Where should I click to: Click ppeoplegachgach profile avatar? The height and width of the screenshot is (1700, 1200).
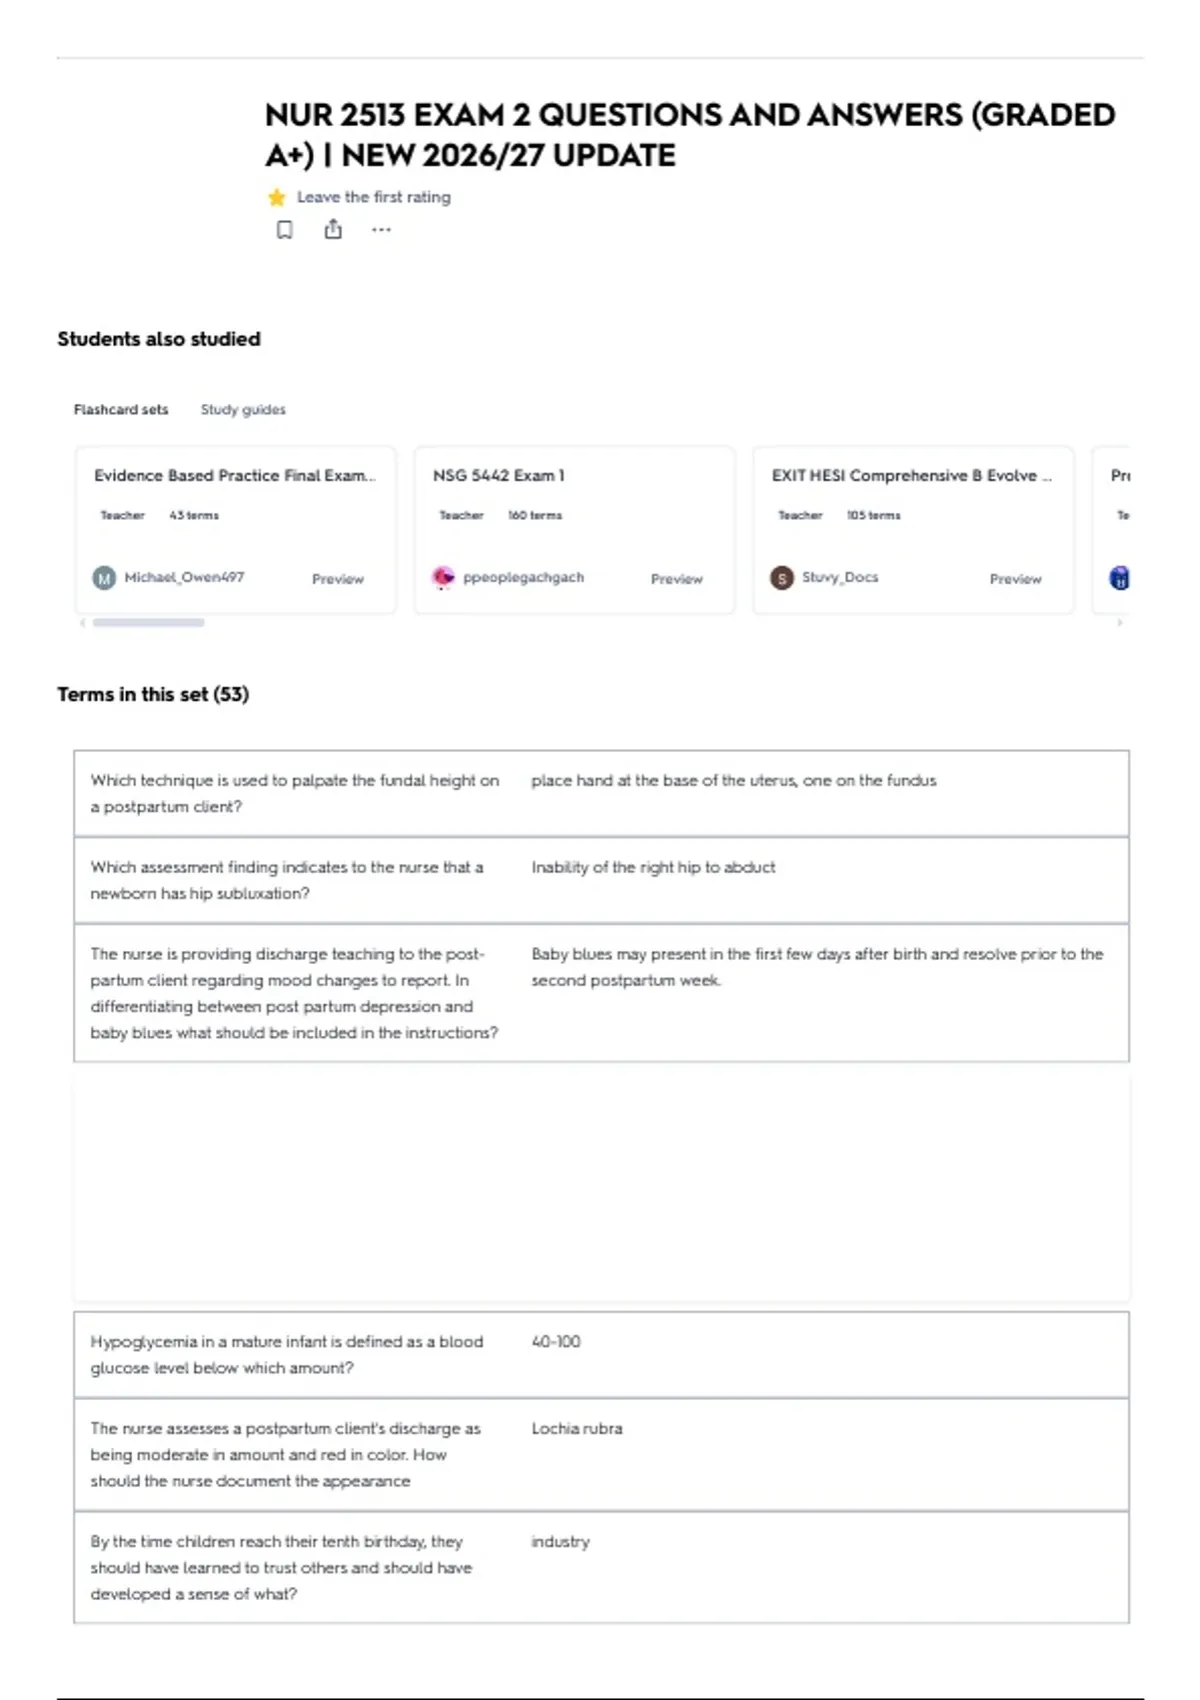[443, 578]
